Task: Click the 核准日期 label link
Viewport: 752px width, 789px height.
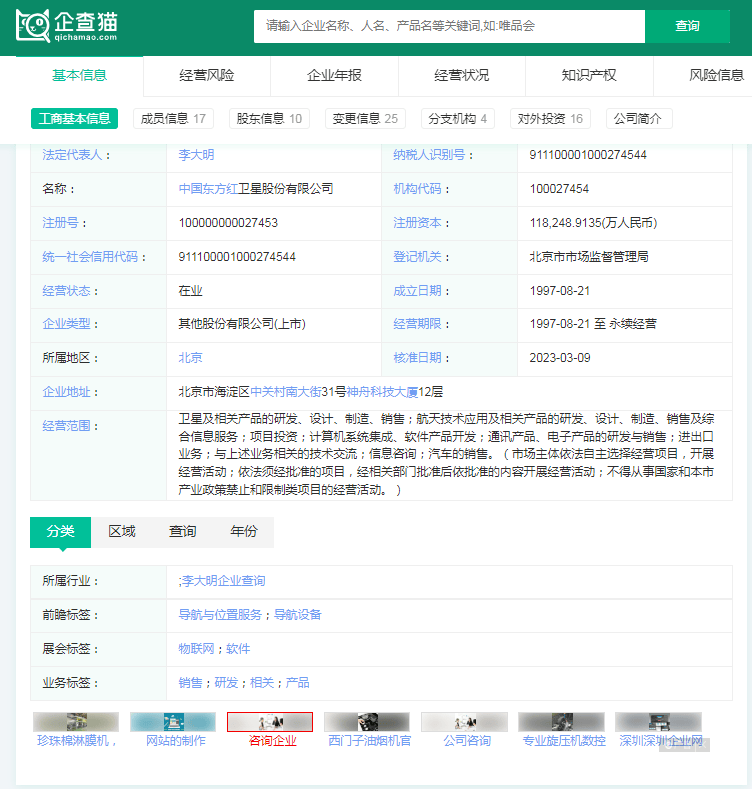Action: pyautogui.click(x=417, y=358)
